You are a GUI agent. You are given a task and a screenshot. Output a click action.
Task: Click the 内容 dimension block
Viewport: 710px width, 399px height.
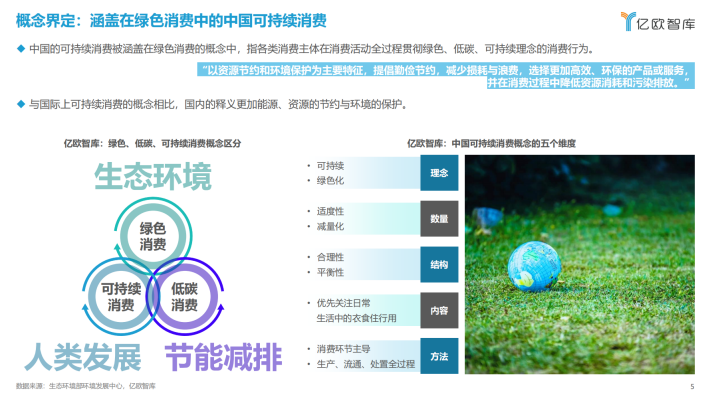click(439, 310)
